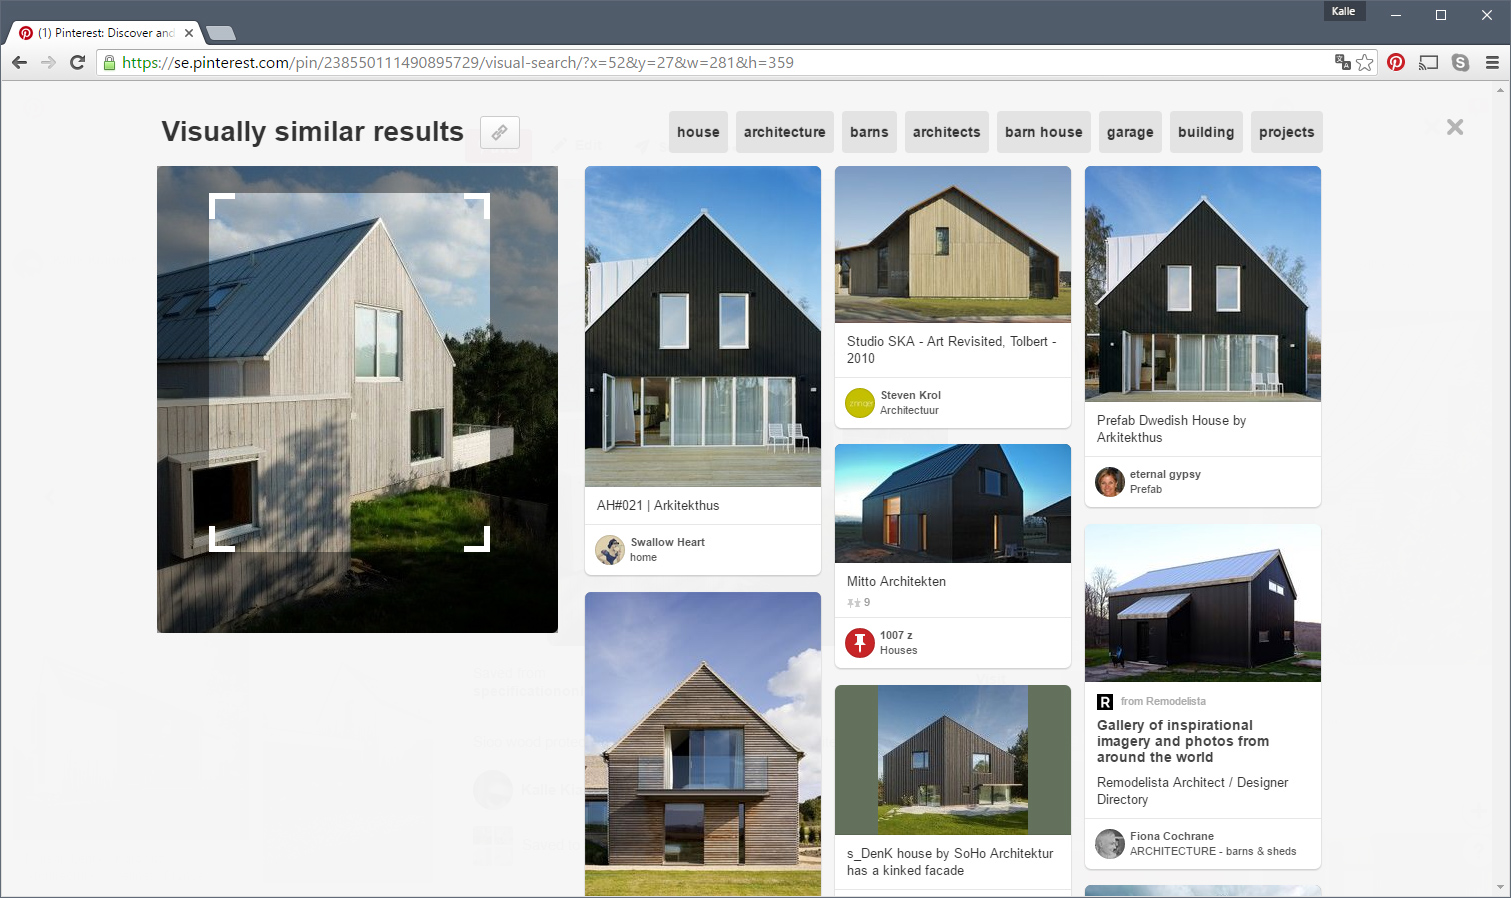This screenshot has width=1511, height=898.
Task: Click the bottom-right crop handle of selection
Action: coord(477,539)
